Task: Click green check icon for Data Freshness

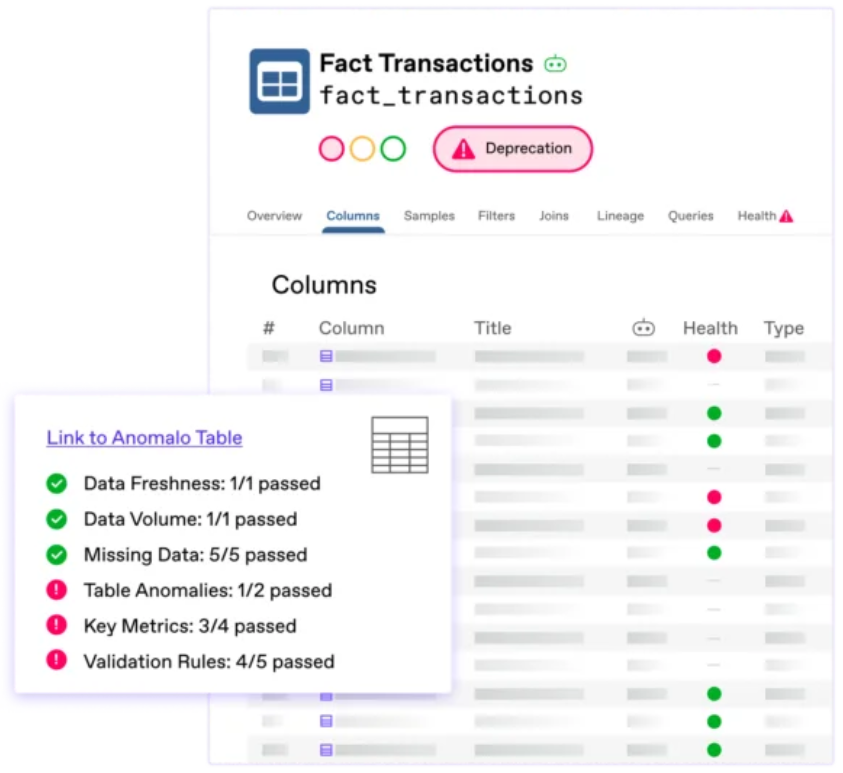Action: point(56,483)
